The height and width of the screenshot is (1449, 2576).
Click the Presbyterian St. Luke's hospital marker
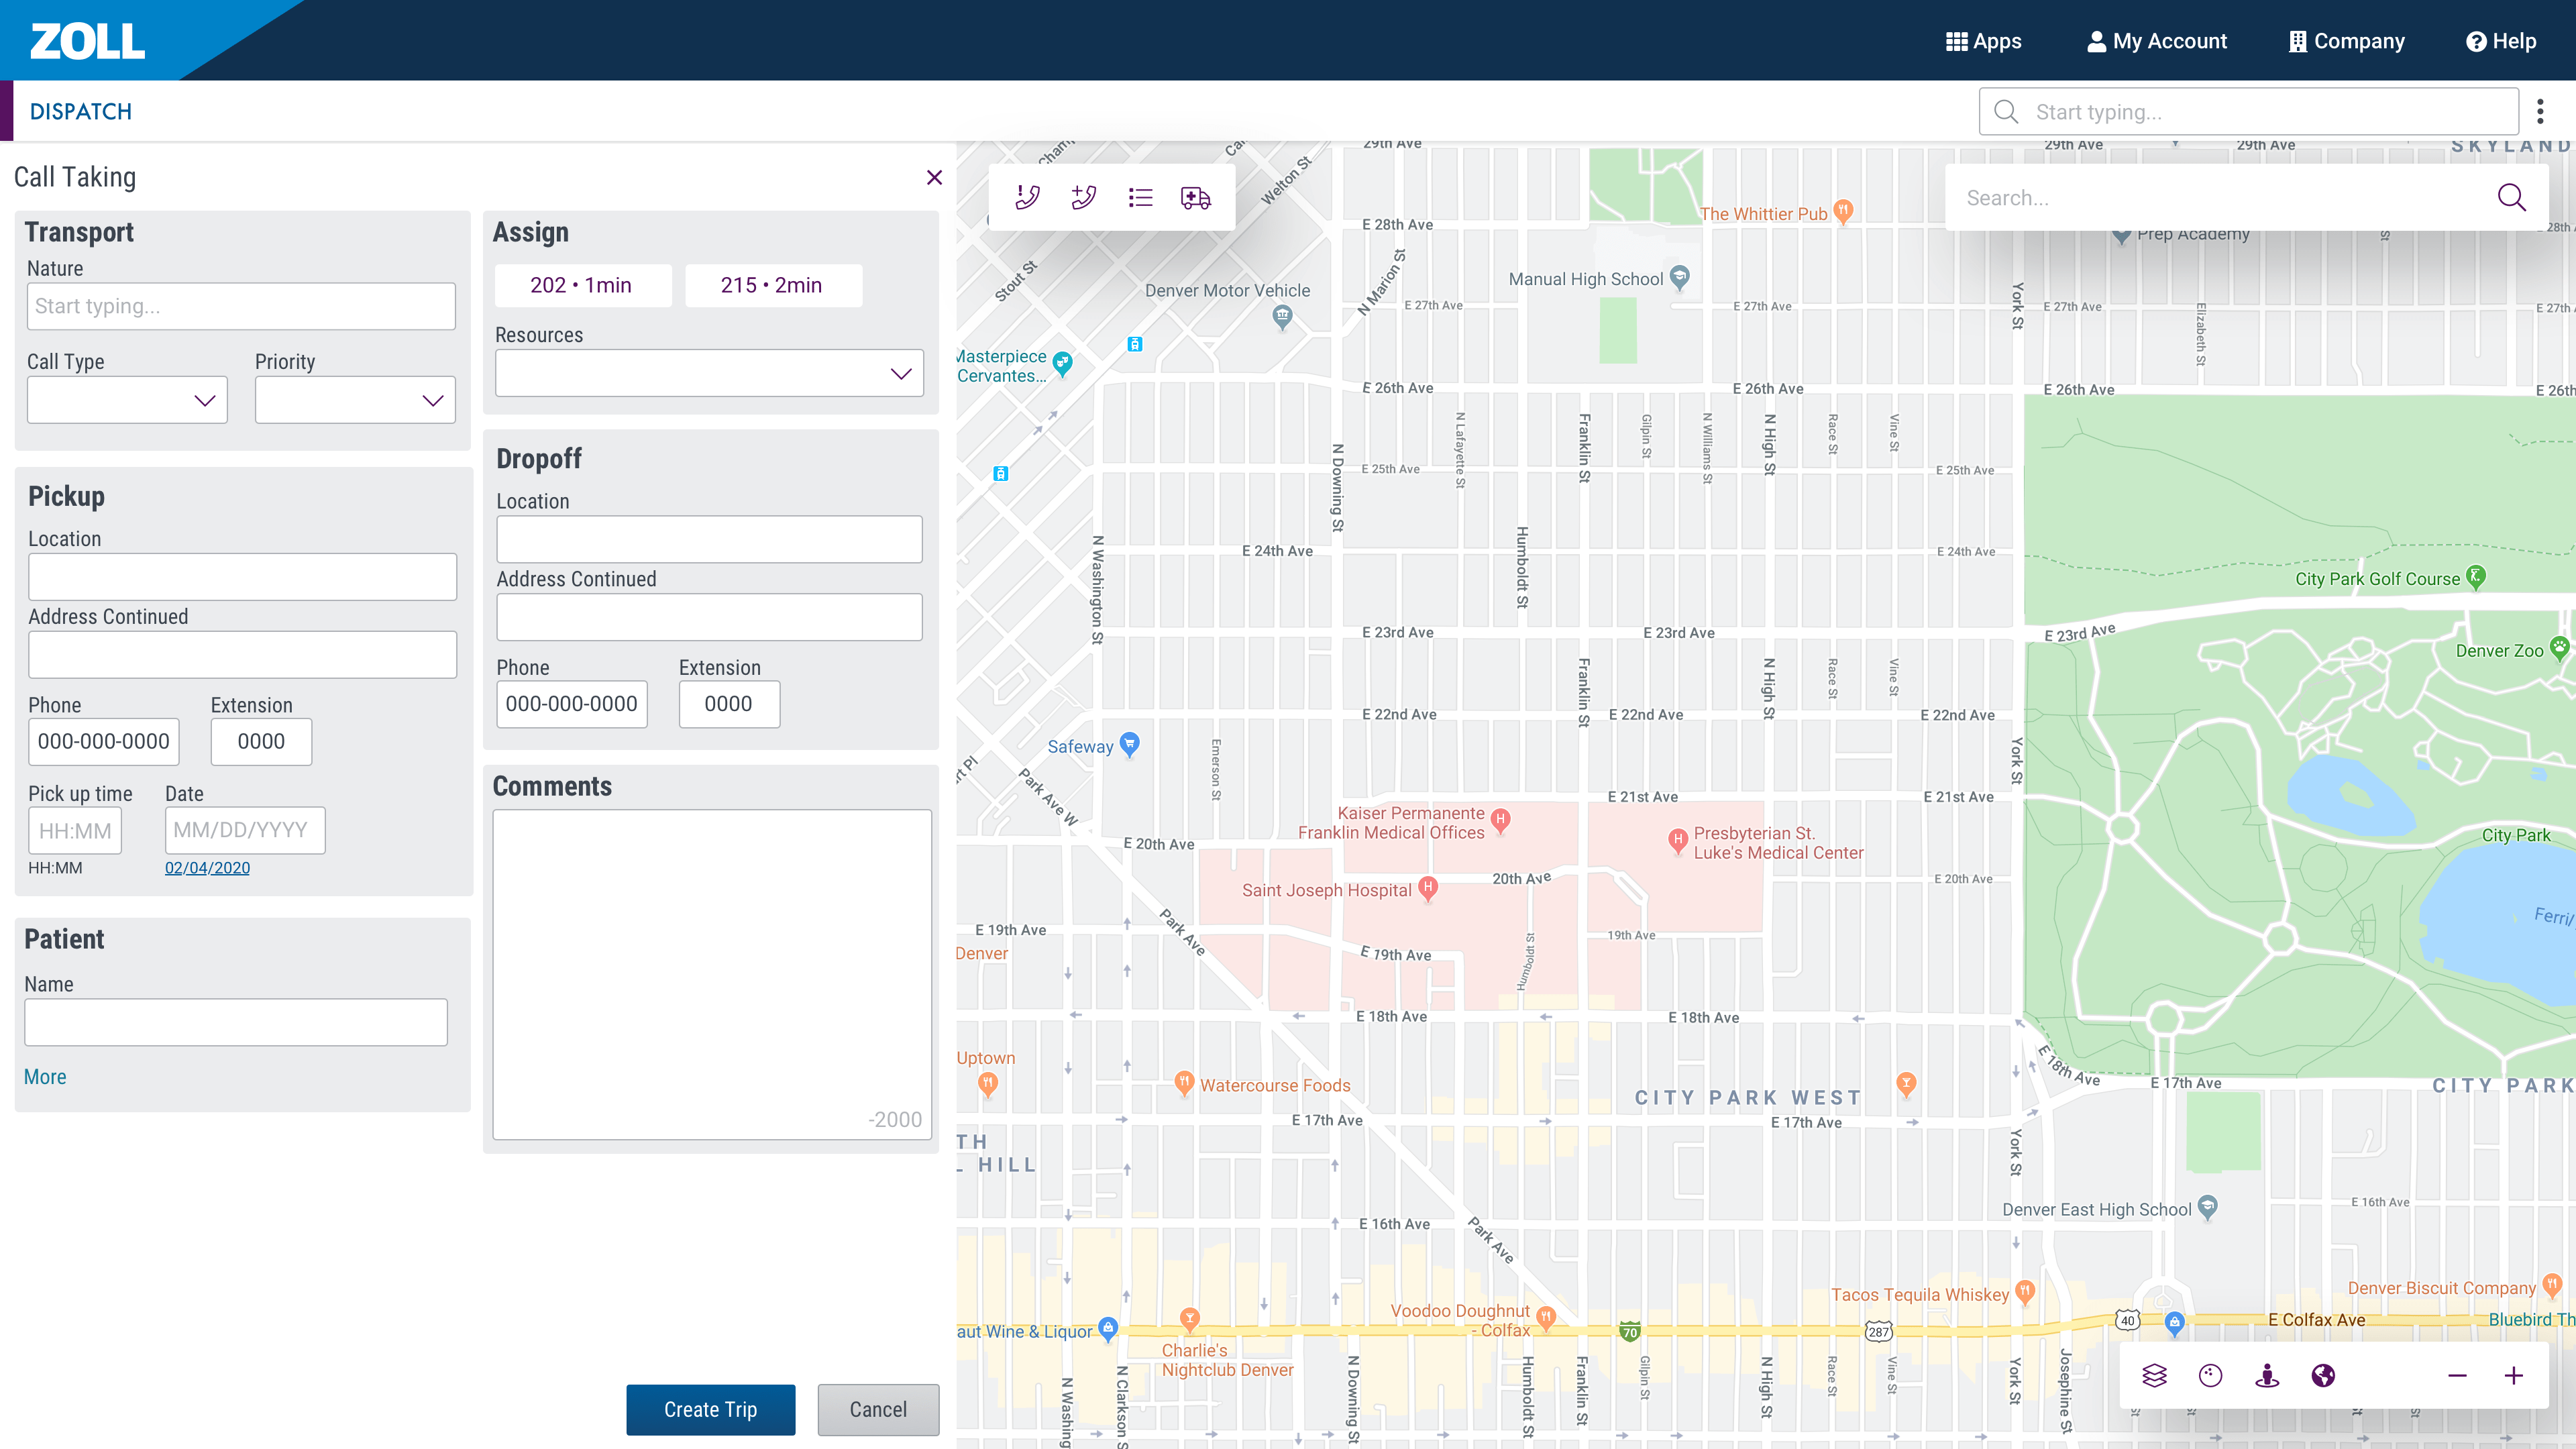click(x=1678, y=840)
